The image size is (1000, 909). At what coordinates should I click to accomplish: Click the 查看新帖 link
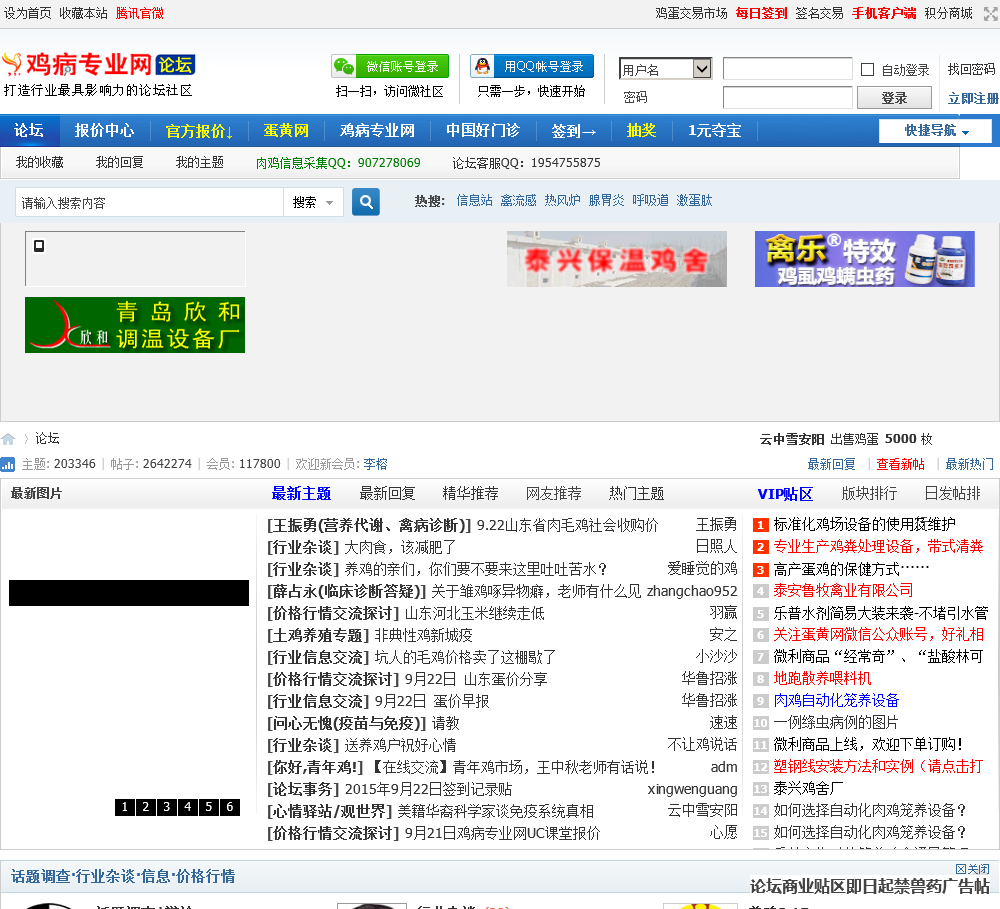[900, 464]
